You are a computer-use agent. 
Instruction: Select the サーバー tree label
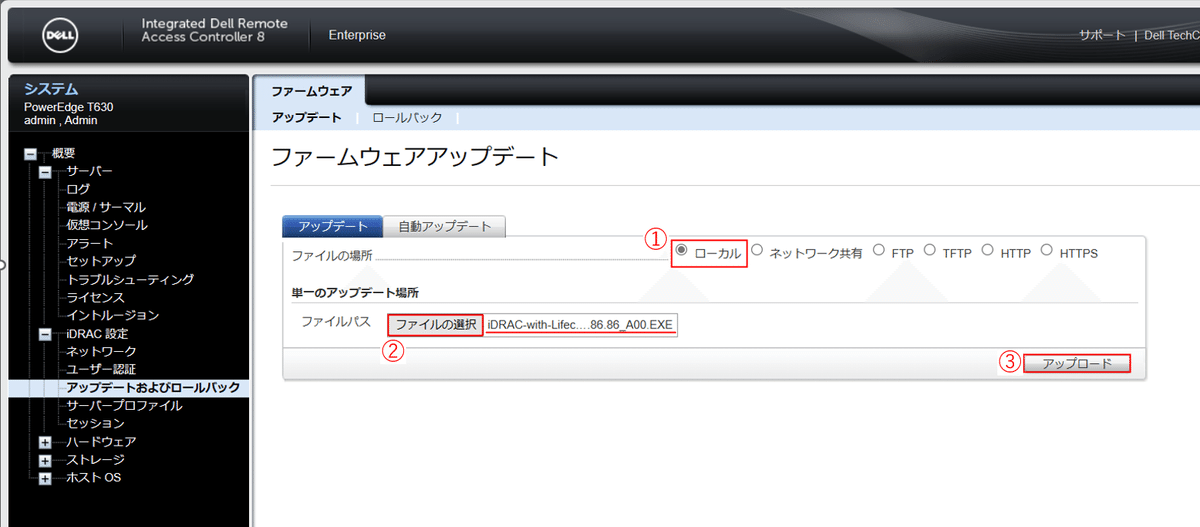(x=89, y=171)
